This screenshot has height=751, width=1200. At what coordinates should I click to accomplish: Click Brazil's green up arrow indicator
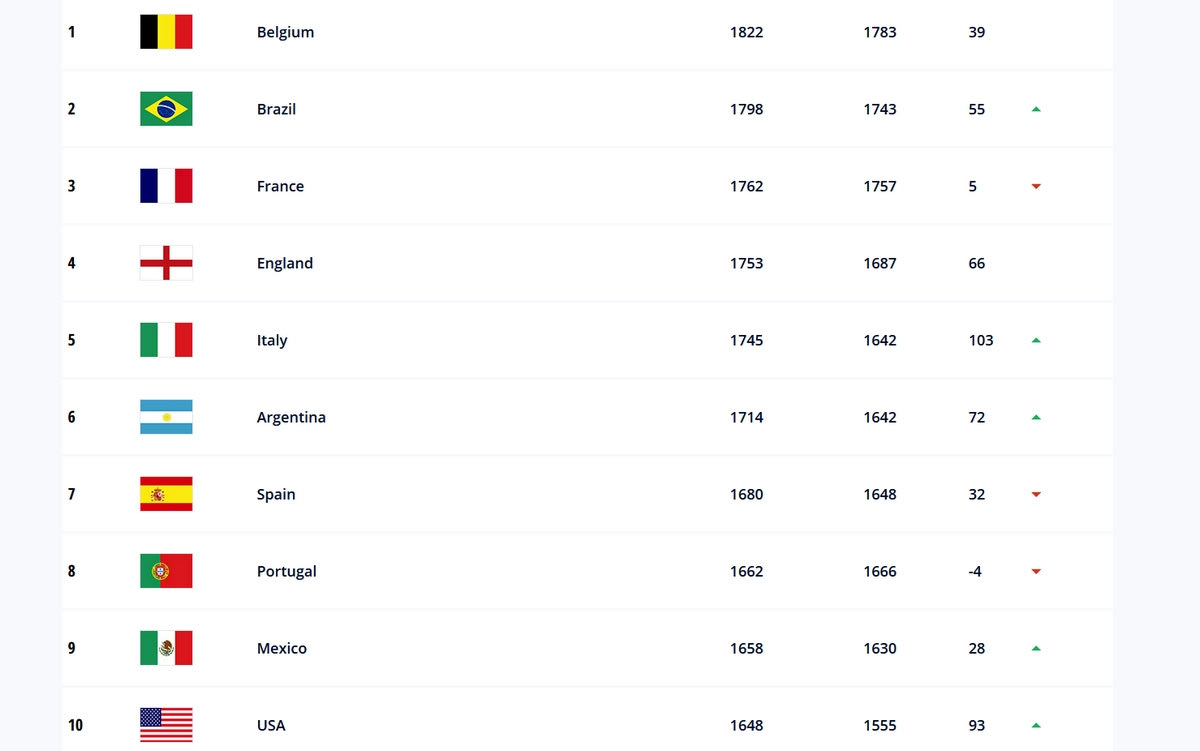pos(1036,109)
